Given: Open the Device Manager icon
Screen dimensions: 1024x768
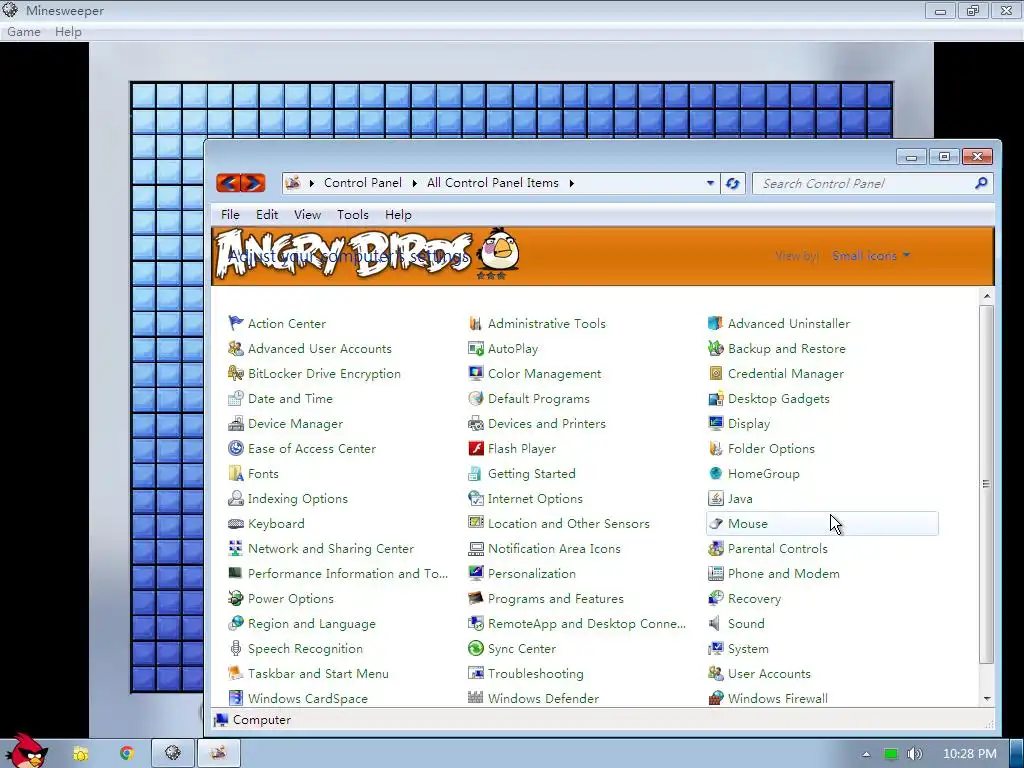Looking at the screenshot, I should pyautogui.click(x=235, y=423).
